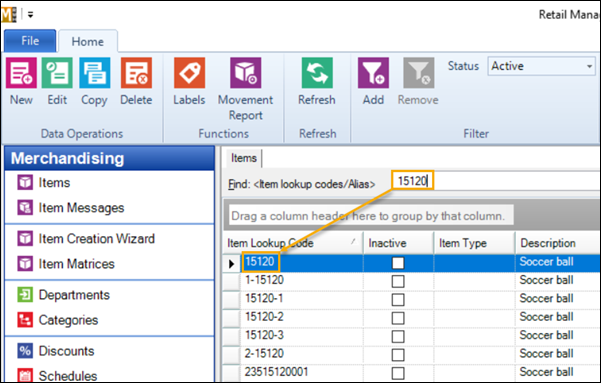Click the Items cube icon in the sidebar
601x383 pixels.
click(25, 182)
